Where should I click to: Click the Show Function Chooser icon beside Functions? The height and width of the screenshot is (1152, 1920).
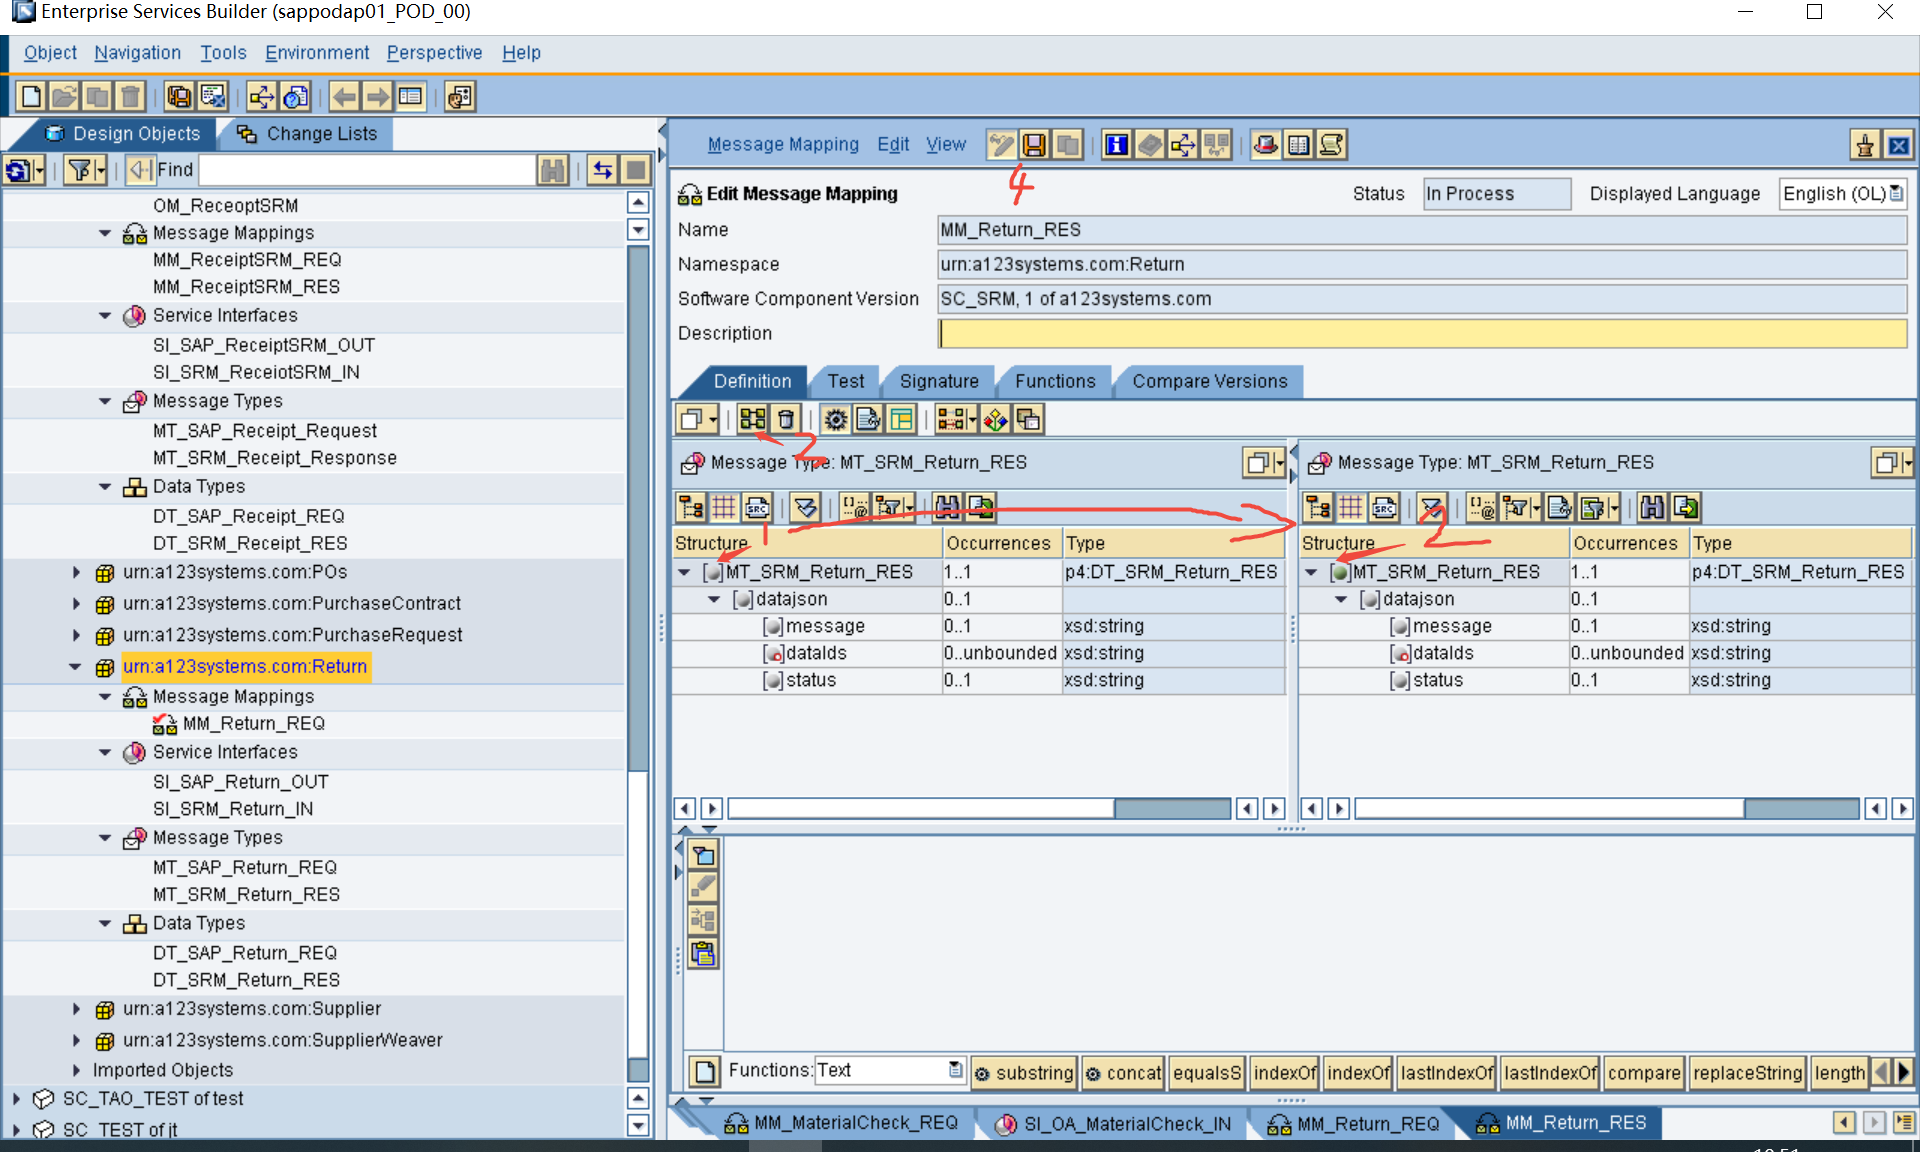point(705,1072)
